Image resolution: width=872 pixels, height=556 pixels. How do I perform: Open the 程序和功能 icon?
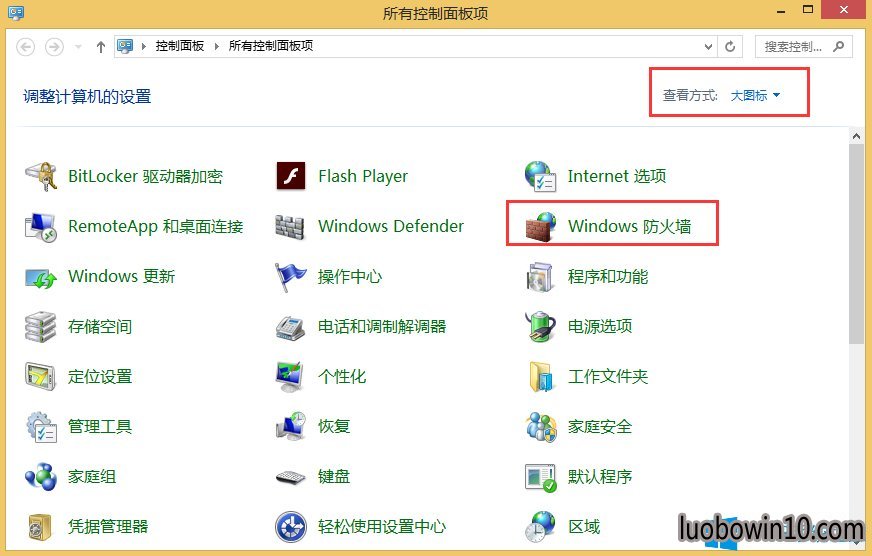click(x=540, y=277)
